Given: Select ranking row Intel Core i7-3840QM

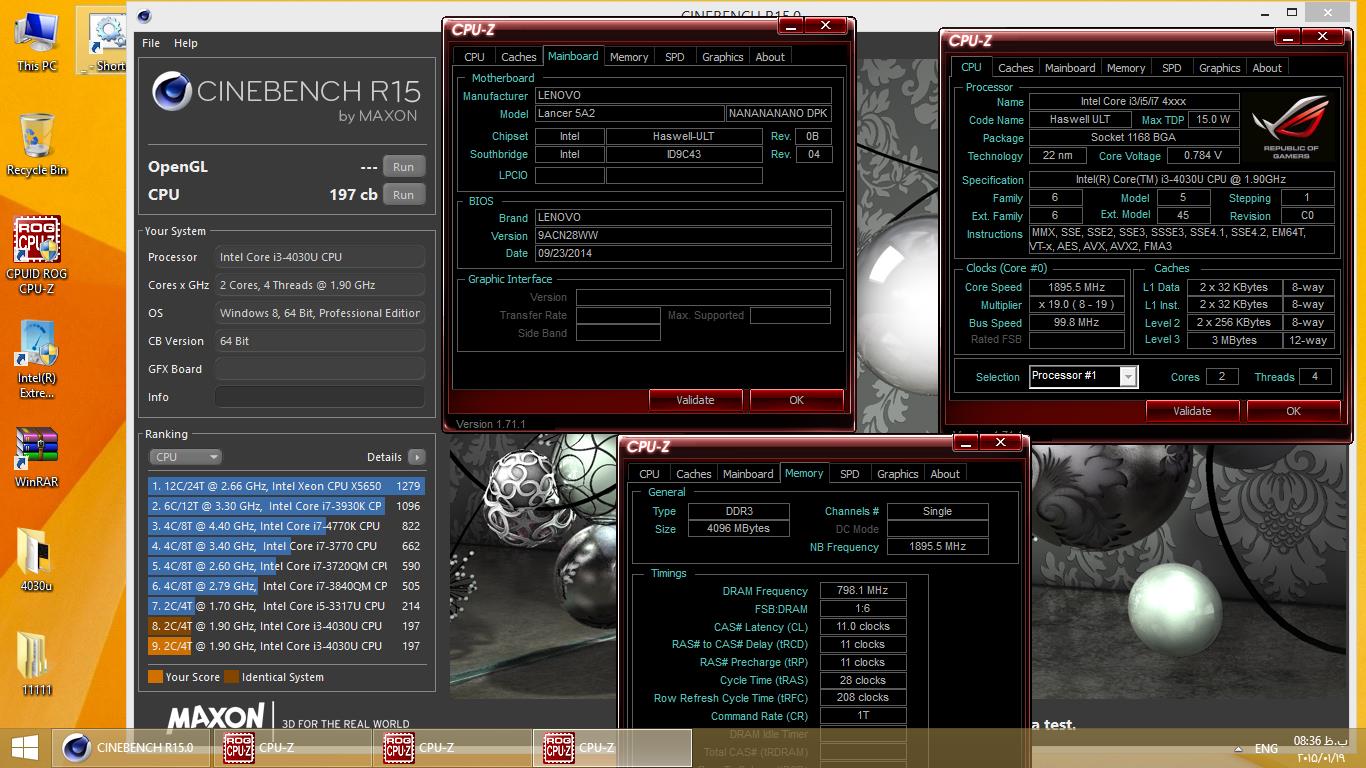Looking at the screenshot, I should tap(286, 586).
